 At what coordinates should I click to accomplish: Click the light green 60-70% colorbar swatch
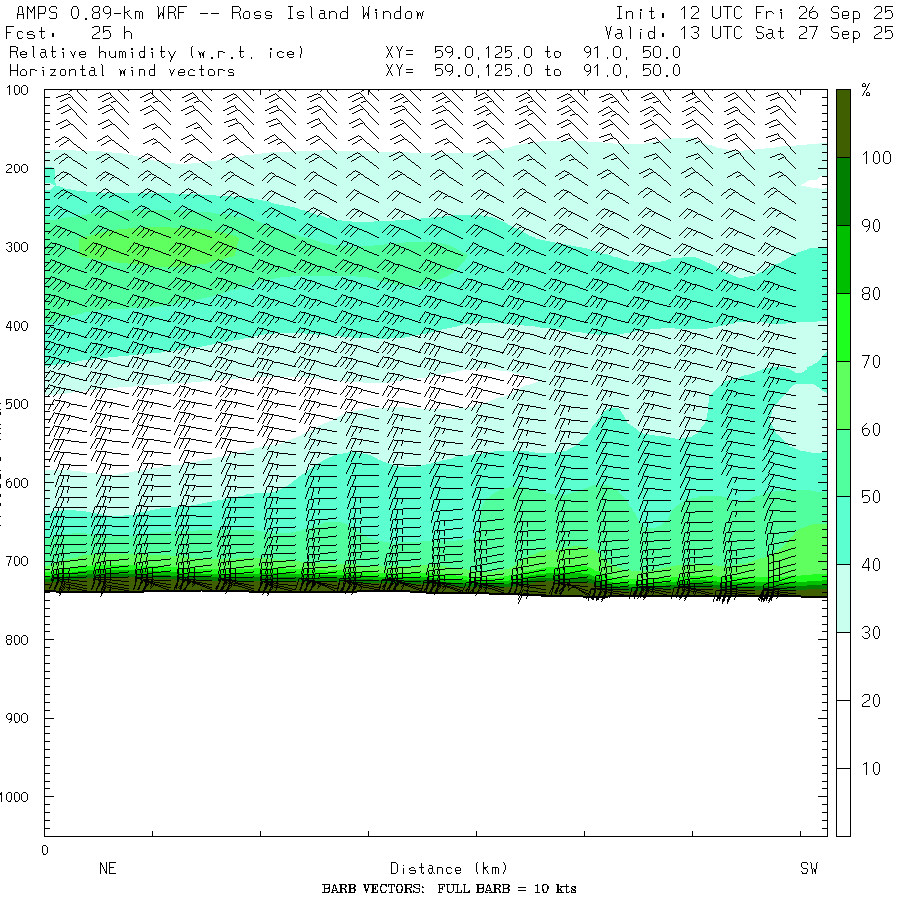pos(843,395)
